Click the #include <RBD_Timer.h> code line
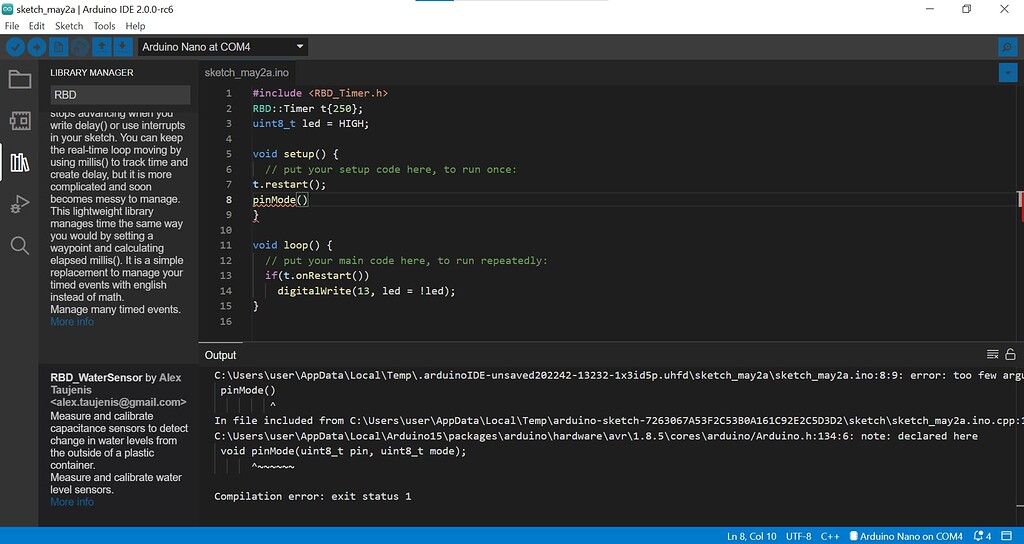 pos(320,93)
